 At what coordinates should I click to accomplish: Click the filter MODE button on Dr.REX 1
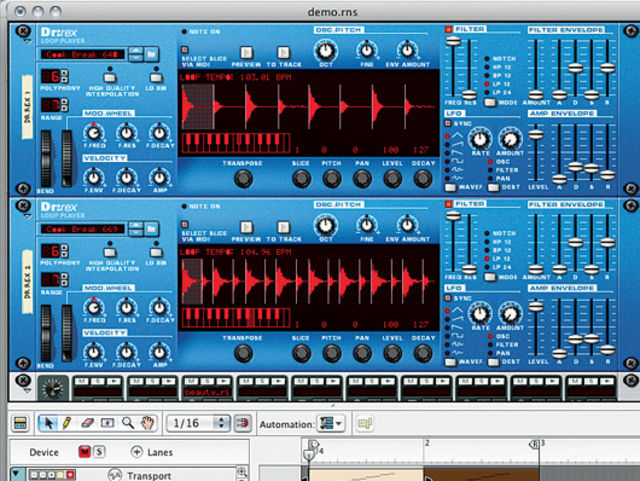490,102
